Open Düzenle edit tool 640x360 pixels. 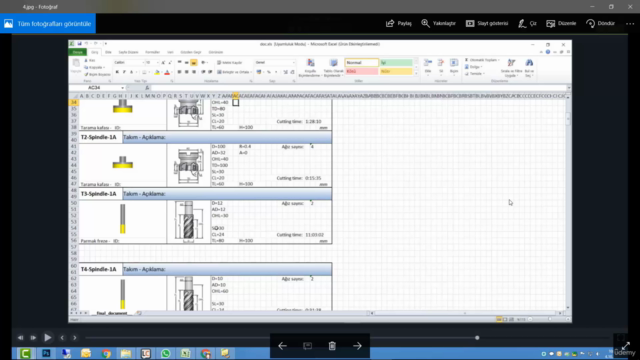tap(561, 23)
